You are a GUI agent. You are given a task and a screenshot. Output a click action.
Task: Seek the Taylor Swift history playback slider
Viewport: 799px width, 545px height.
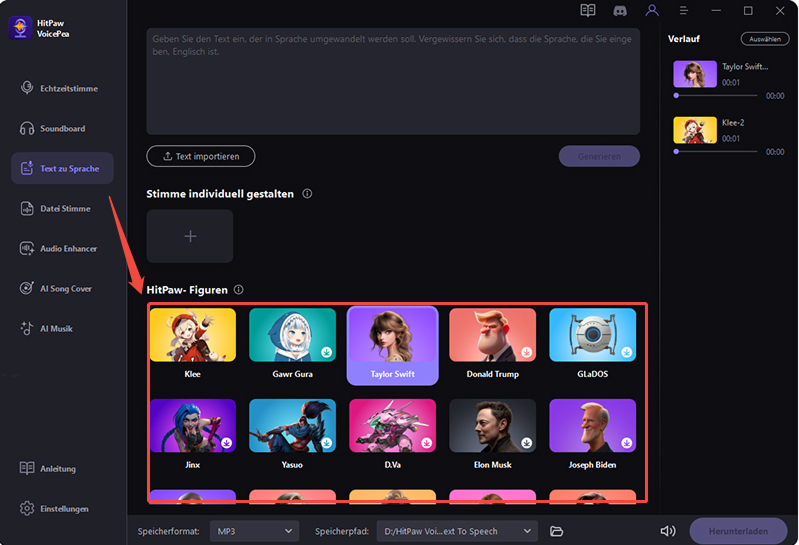[x=718, y=95]
